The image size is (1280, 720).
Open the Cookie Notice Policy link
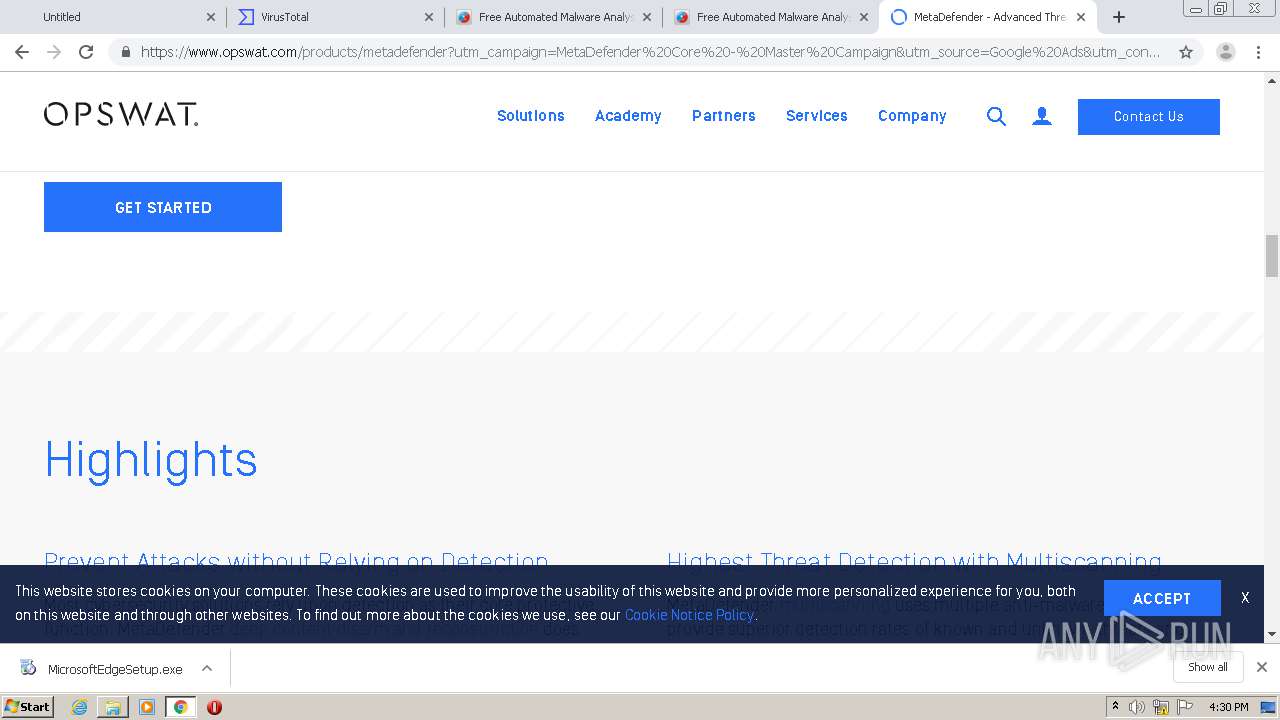click(x=689, y=615)
